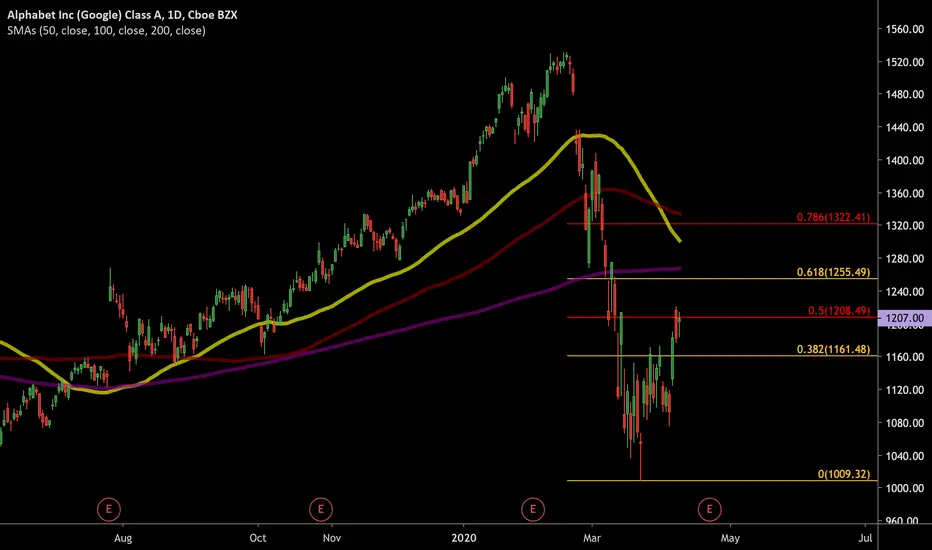Click the May label on time axis
Image resolution: width=932 pixels, height=550 pixels.
tap(730, 538)
